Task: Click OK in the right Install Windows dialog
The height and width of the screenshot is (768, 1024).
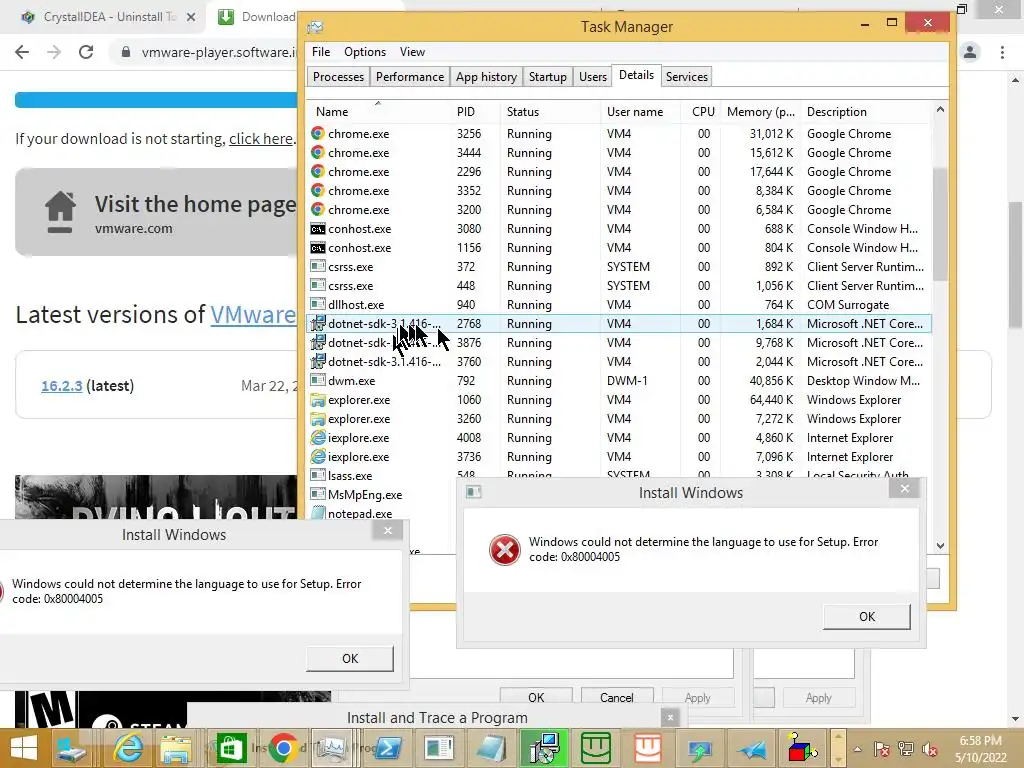Action: pos(867,616)
